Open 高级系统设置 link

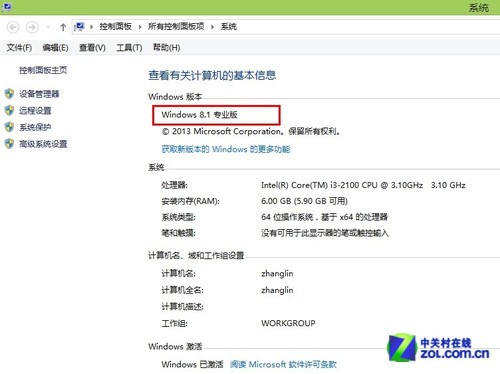(x=43, y=144)
